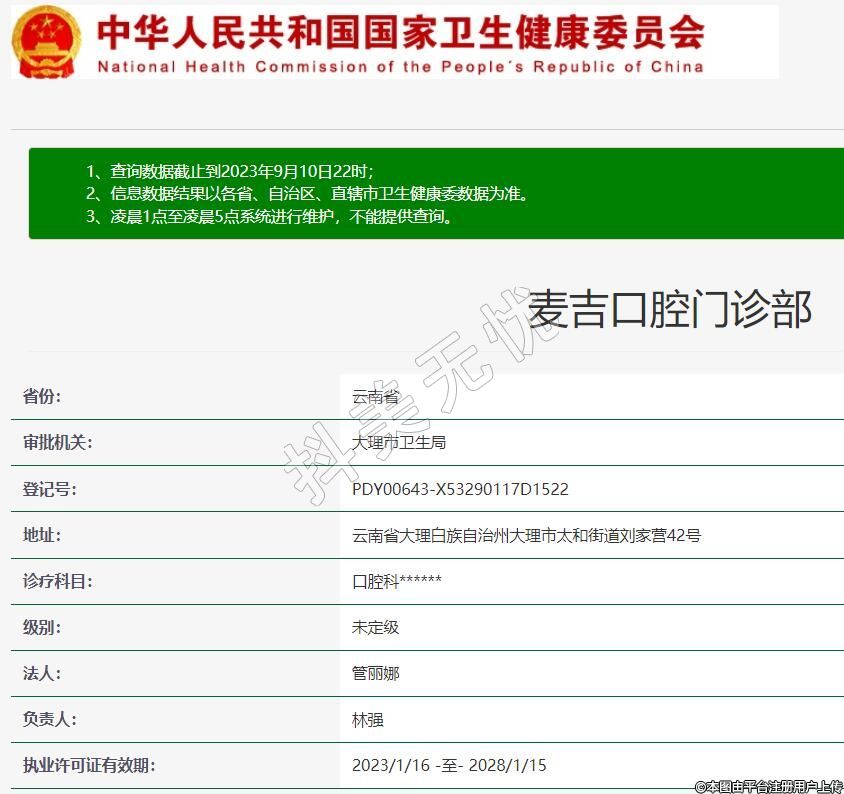The height and width of the screenshot is (794, 844).
Task: Click the license validity date range
Action: (x=449, y=765)
